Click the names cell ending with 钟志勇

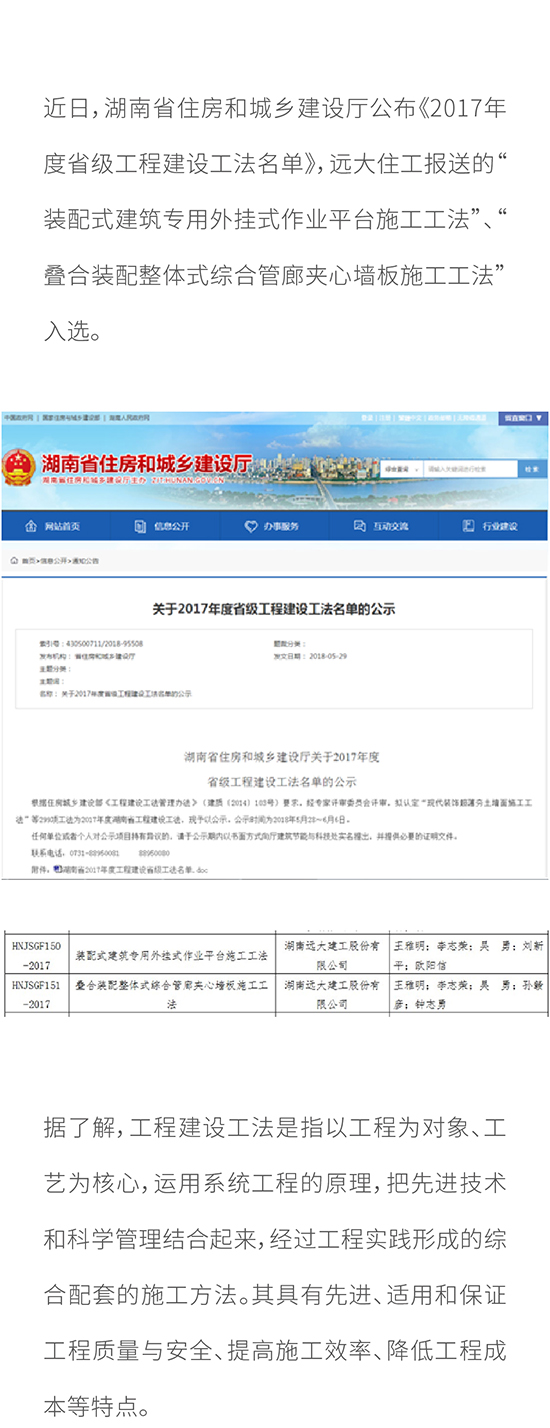coord(469,993)
